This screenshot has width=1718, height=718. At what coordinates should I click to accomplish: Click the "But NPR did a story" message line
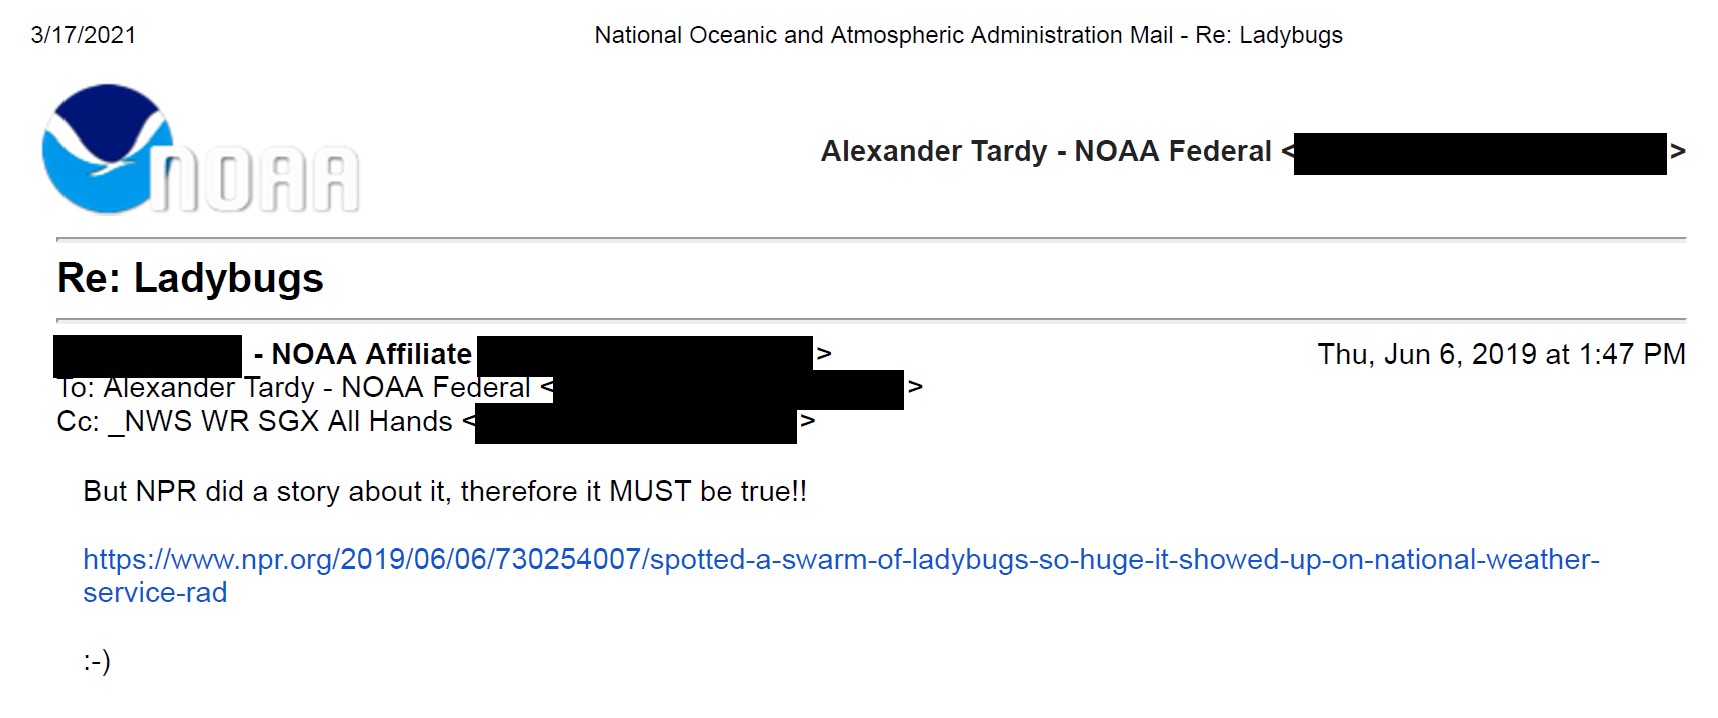tap(445, 492)
